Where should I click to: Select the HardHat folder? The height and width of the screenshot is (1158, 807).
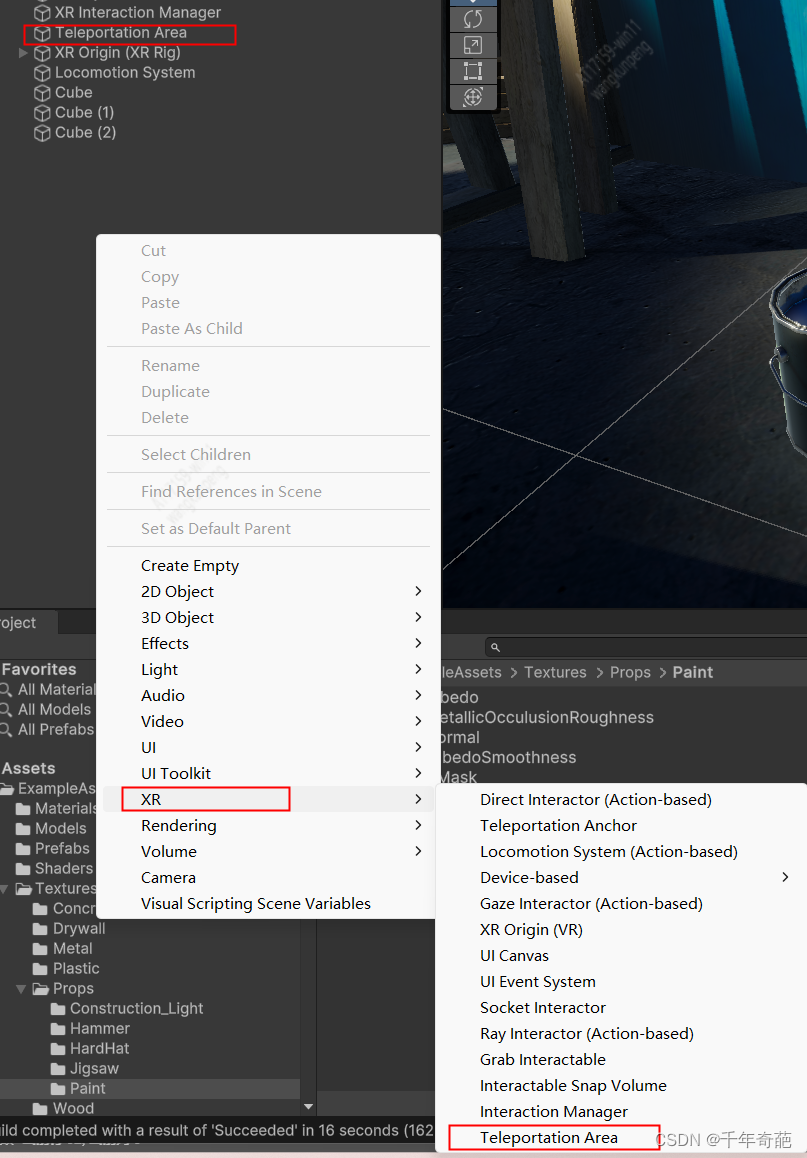[x=100, y=1048]
